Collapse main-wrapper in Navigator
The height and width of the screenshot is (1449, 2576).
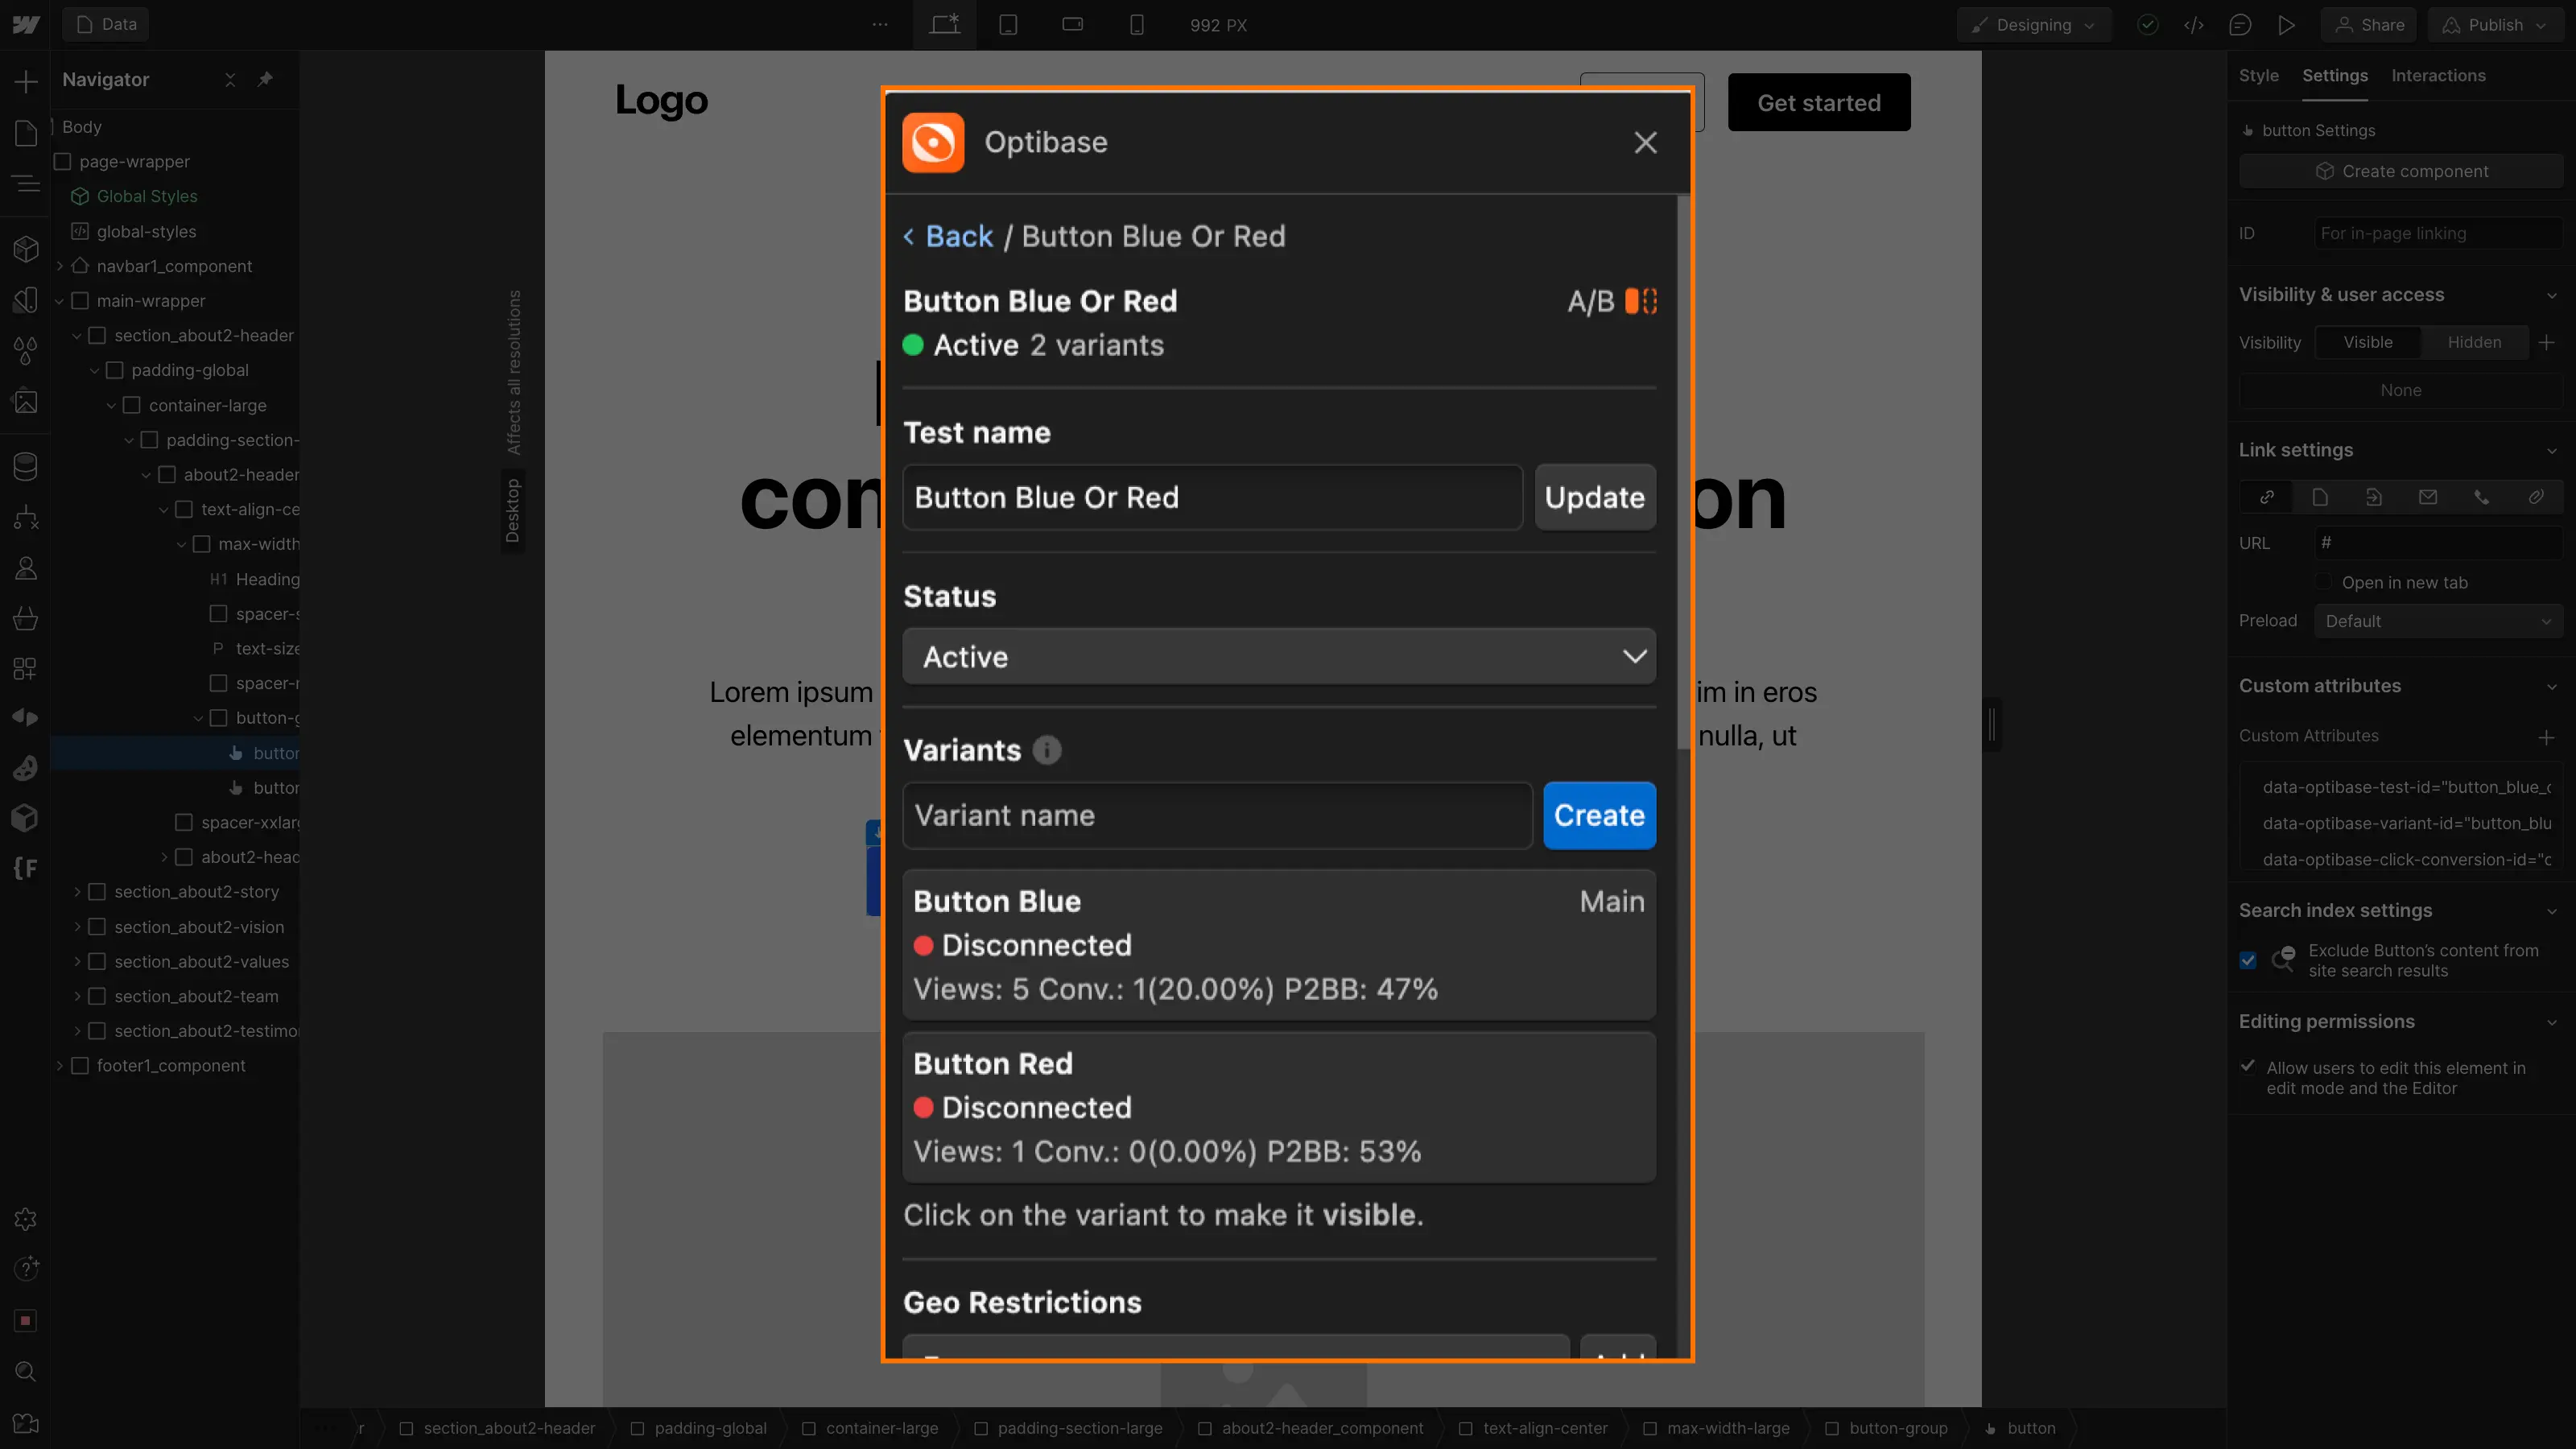pyautogui.click(x=60, y=301)
